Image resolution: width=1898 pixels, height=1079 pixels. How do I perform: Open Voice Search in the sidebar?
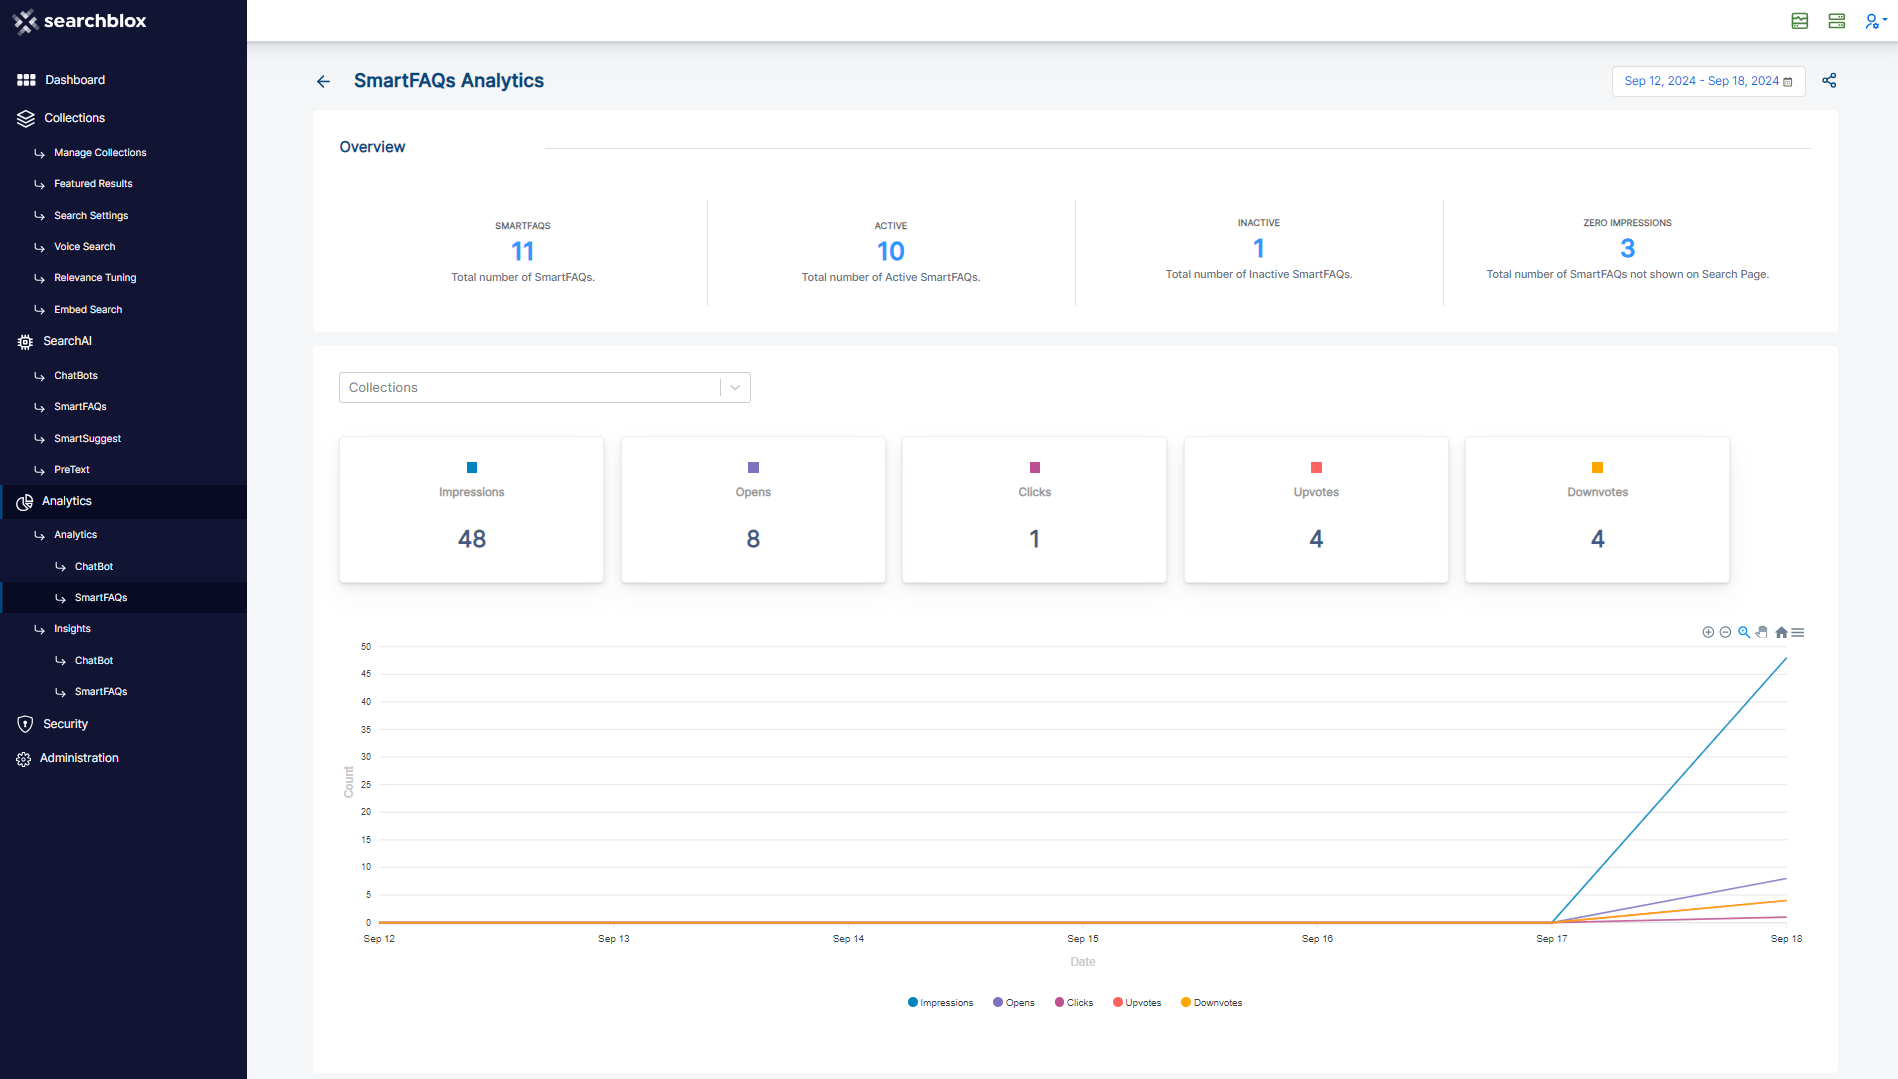tap(84, 247)
